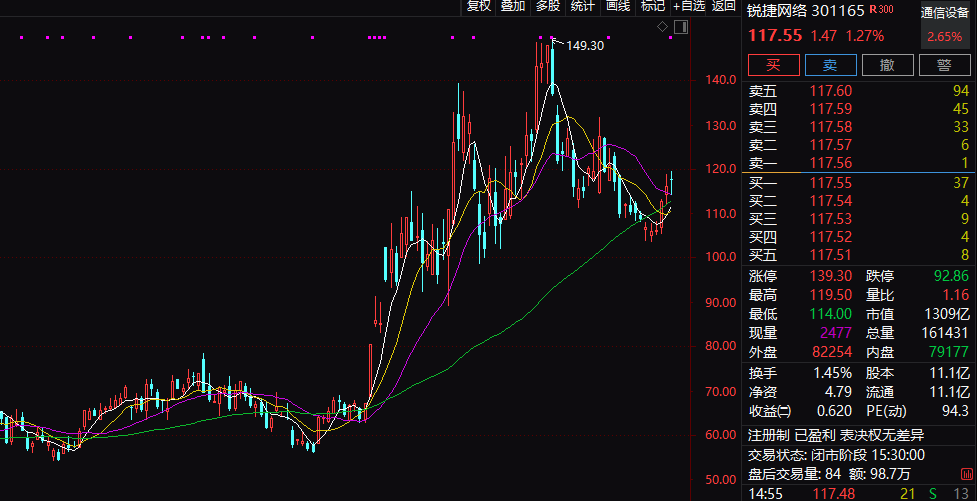Click the 返回 back button
Viewport: 977px width, 501px height.
723,6
